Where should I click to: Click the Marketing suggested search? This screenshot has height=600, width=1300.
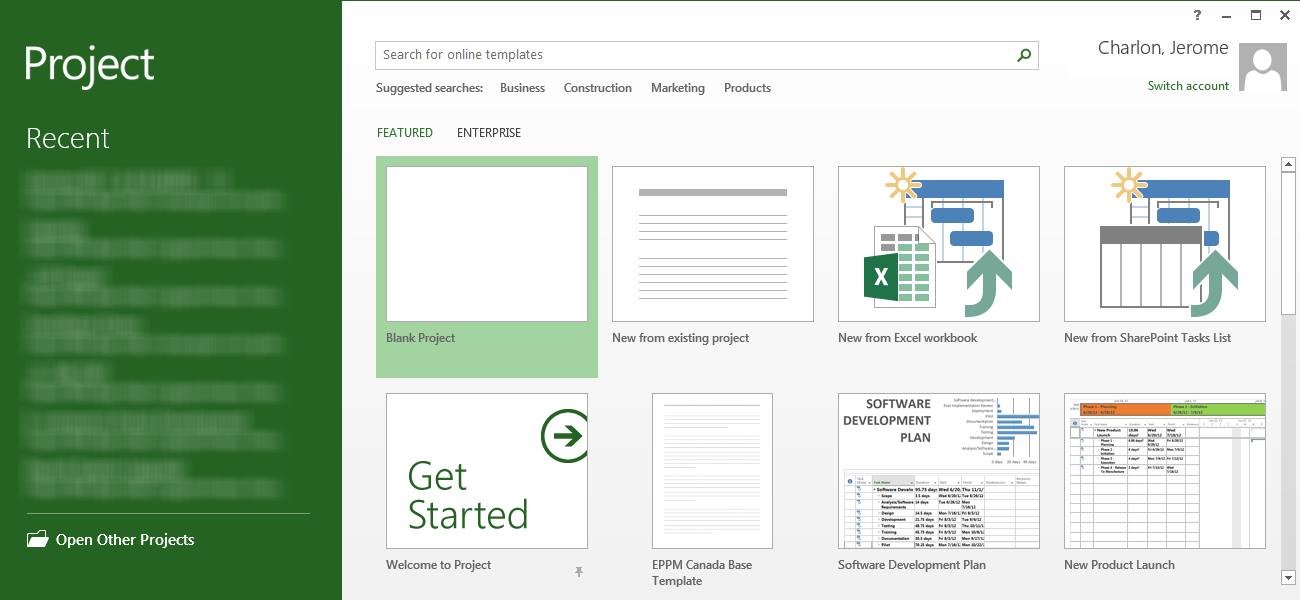[678, 88]
